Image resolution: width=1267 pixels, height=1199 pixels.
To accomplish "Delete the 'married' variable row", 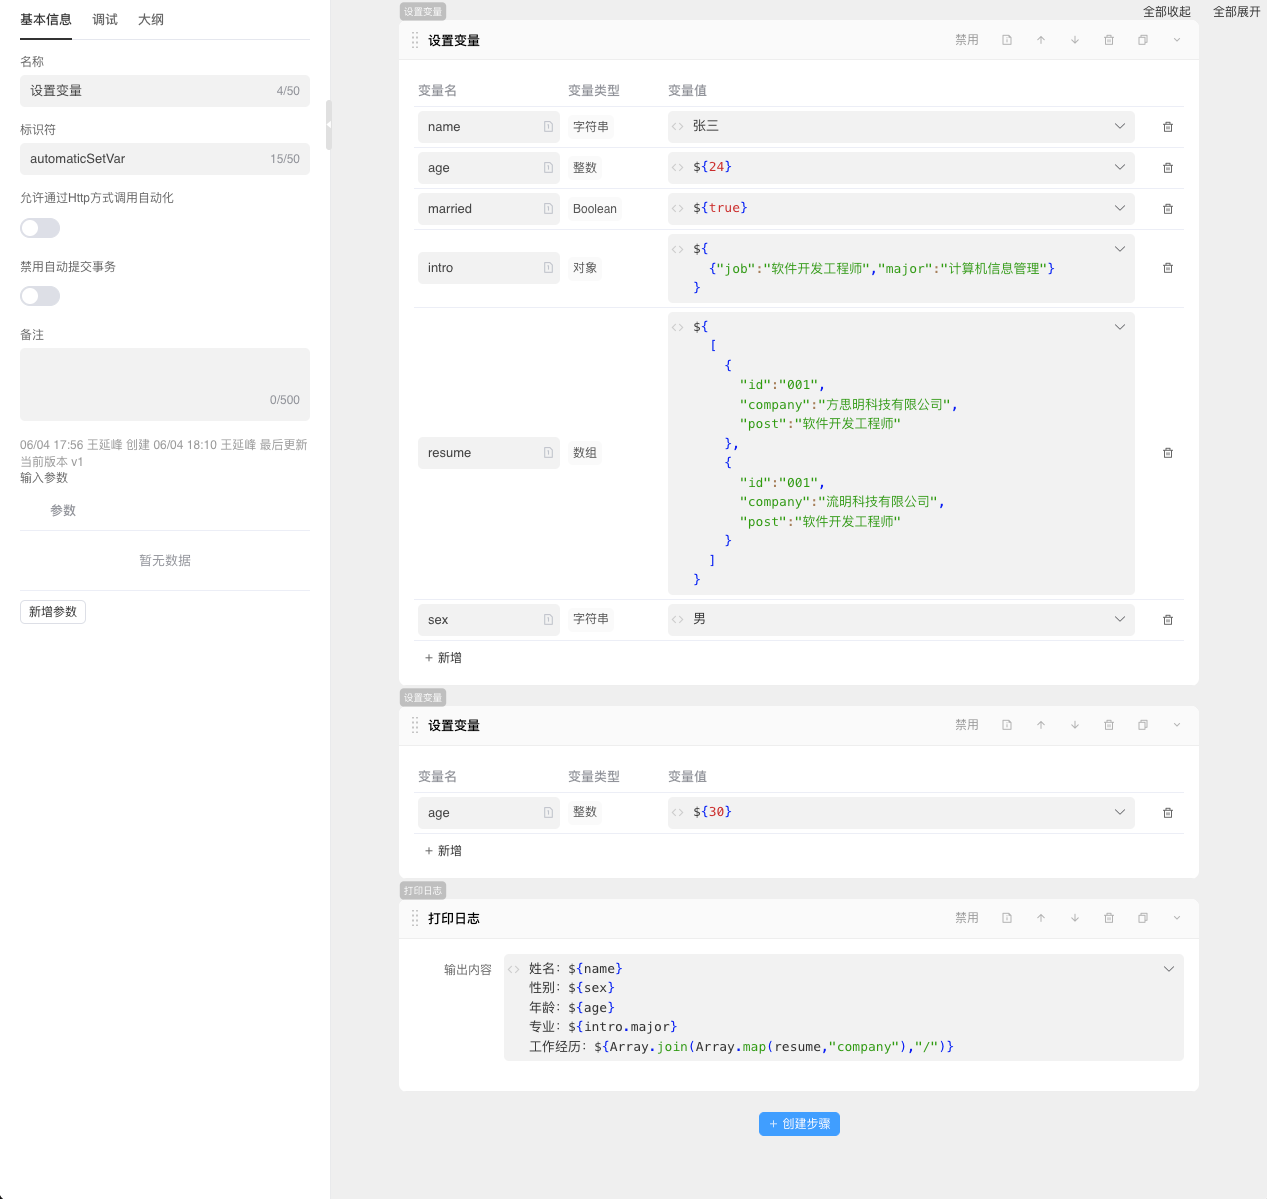I will point(1167,209).
